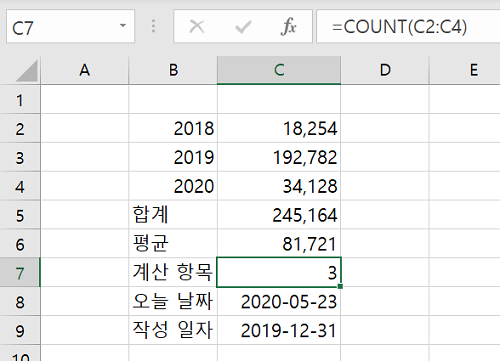500x361 pixels.
Task: Select the row 3 header
Action: [20, 158]
